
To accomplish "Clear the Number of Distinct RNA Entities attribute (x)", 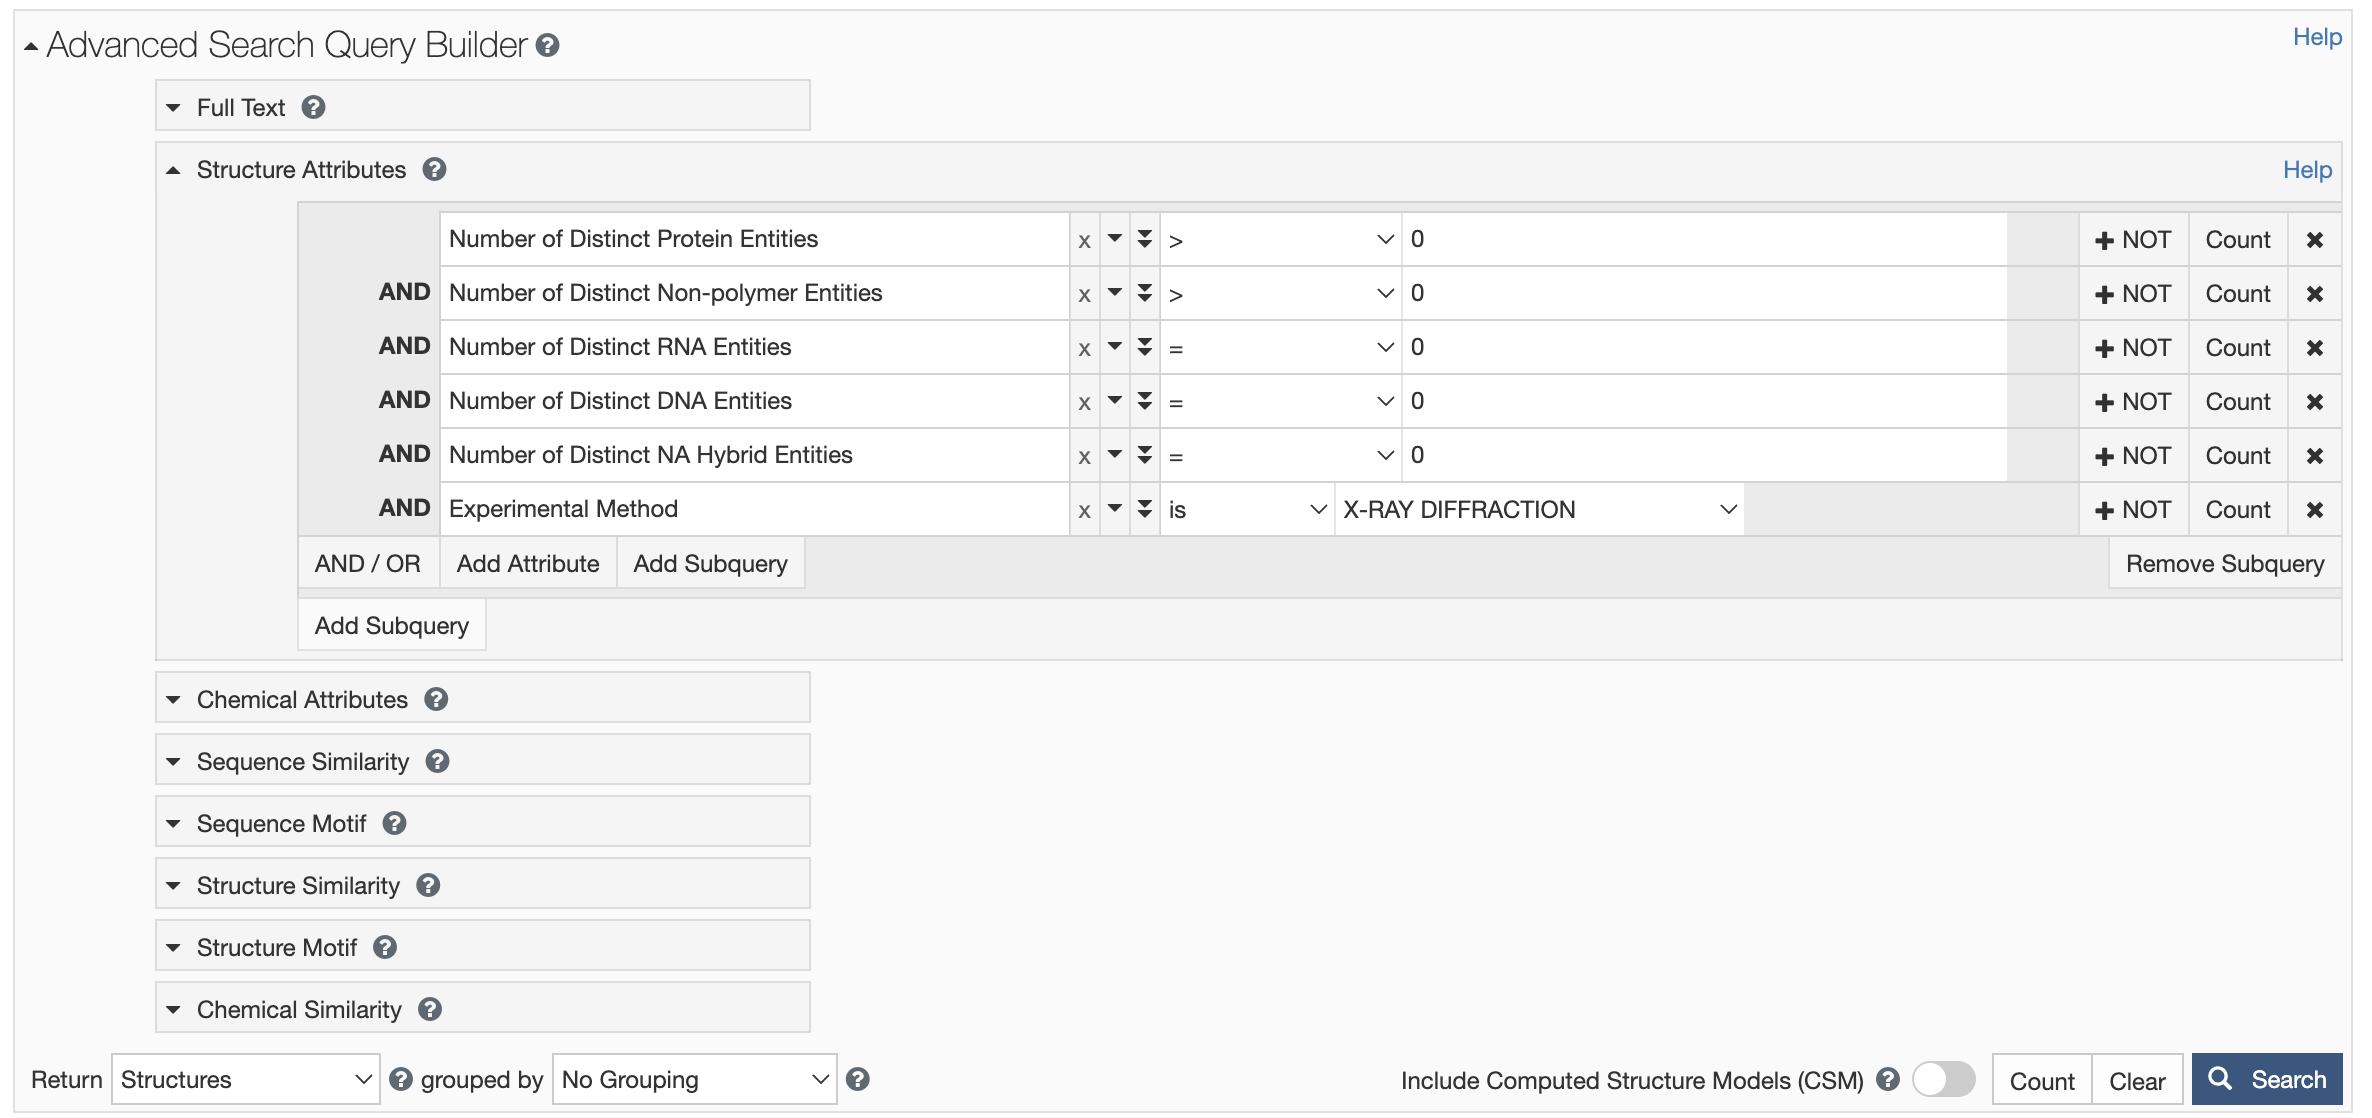I will point(1084,348).
